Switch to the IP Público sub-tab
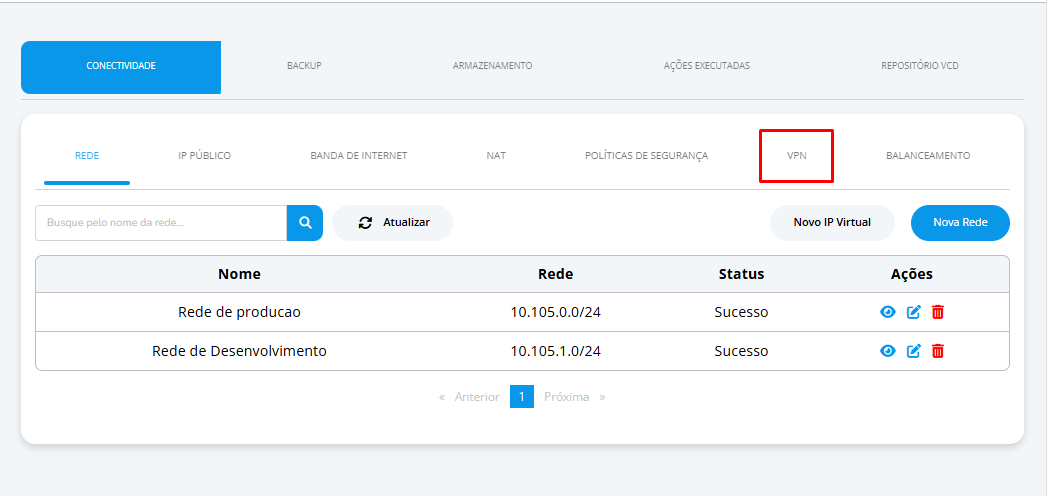 coord(205,156)
